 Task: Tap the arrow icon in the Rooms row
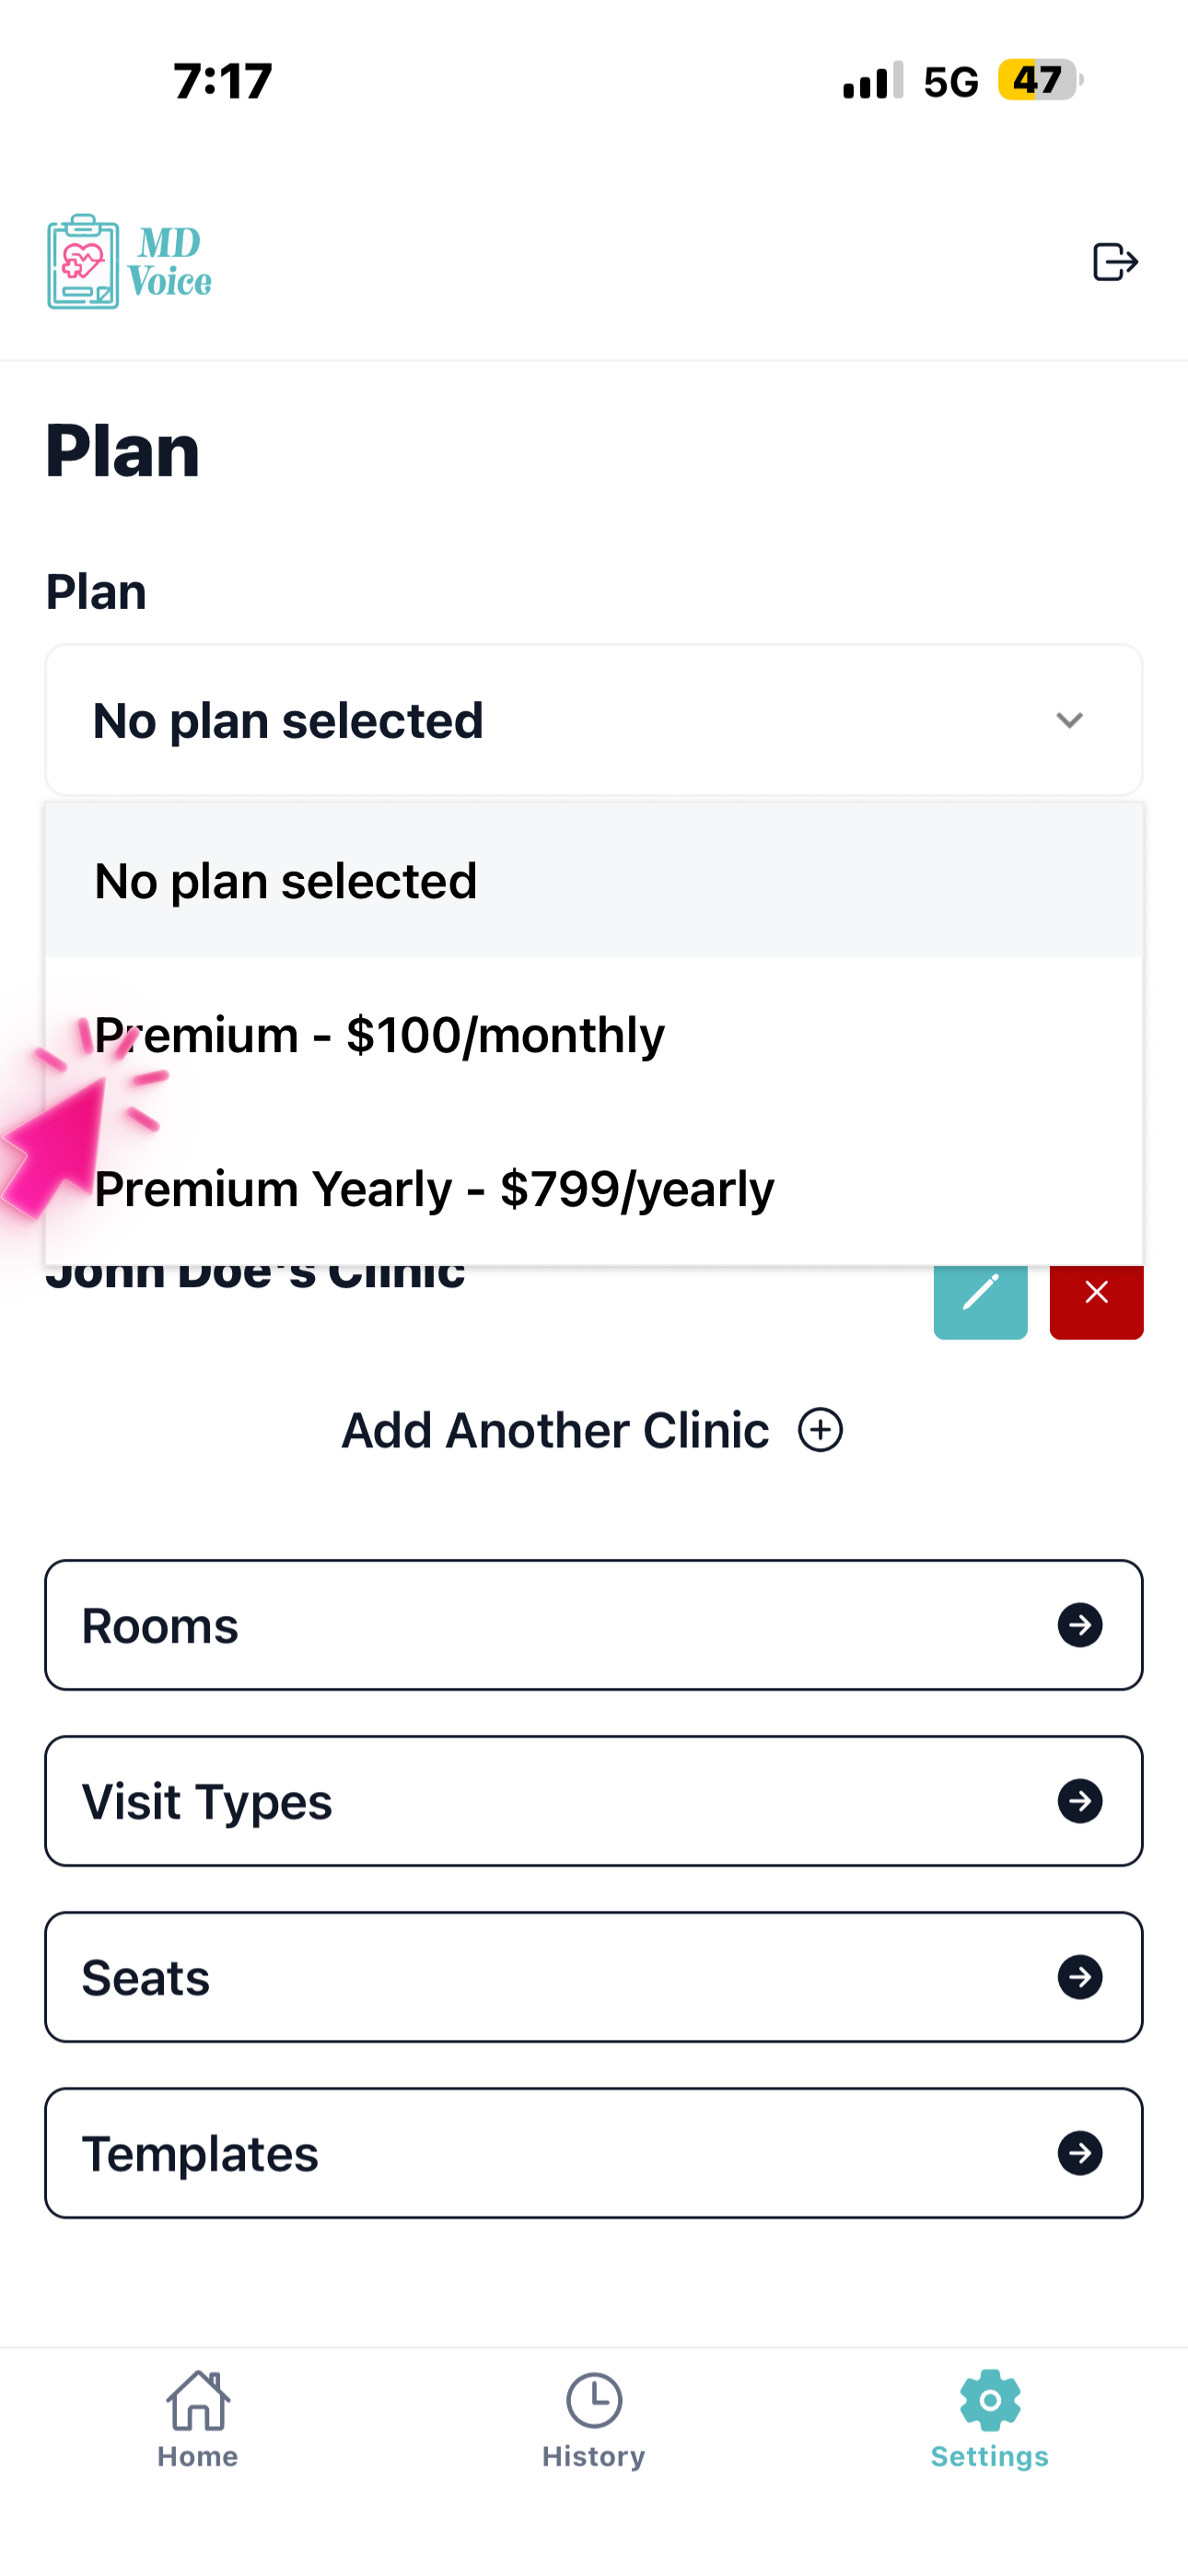point(1080,1625)
